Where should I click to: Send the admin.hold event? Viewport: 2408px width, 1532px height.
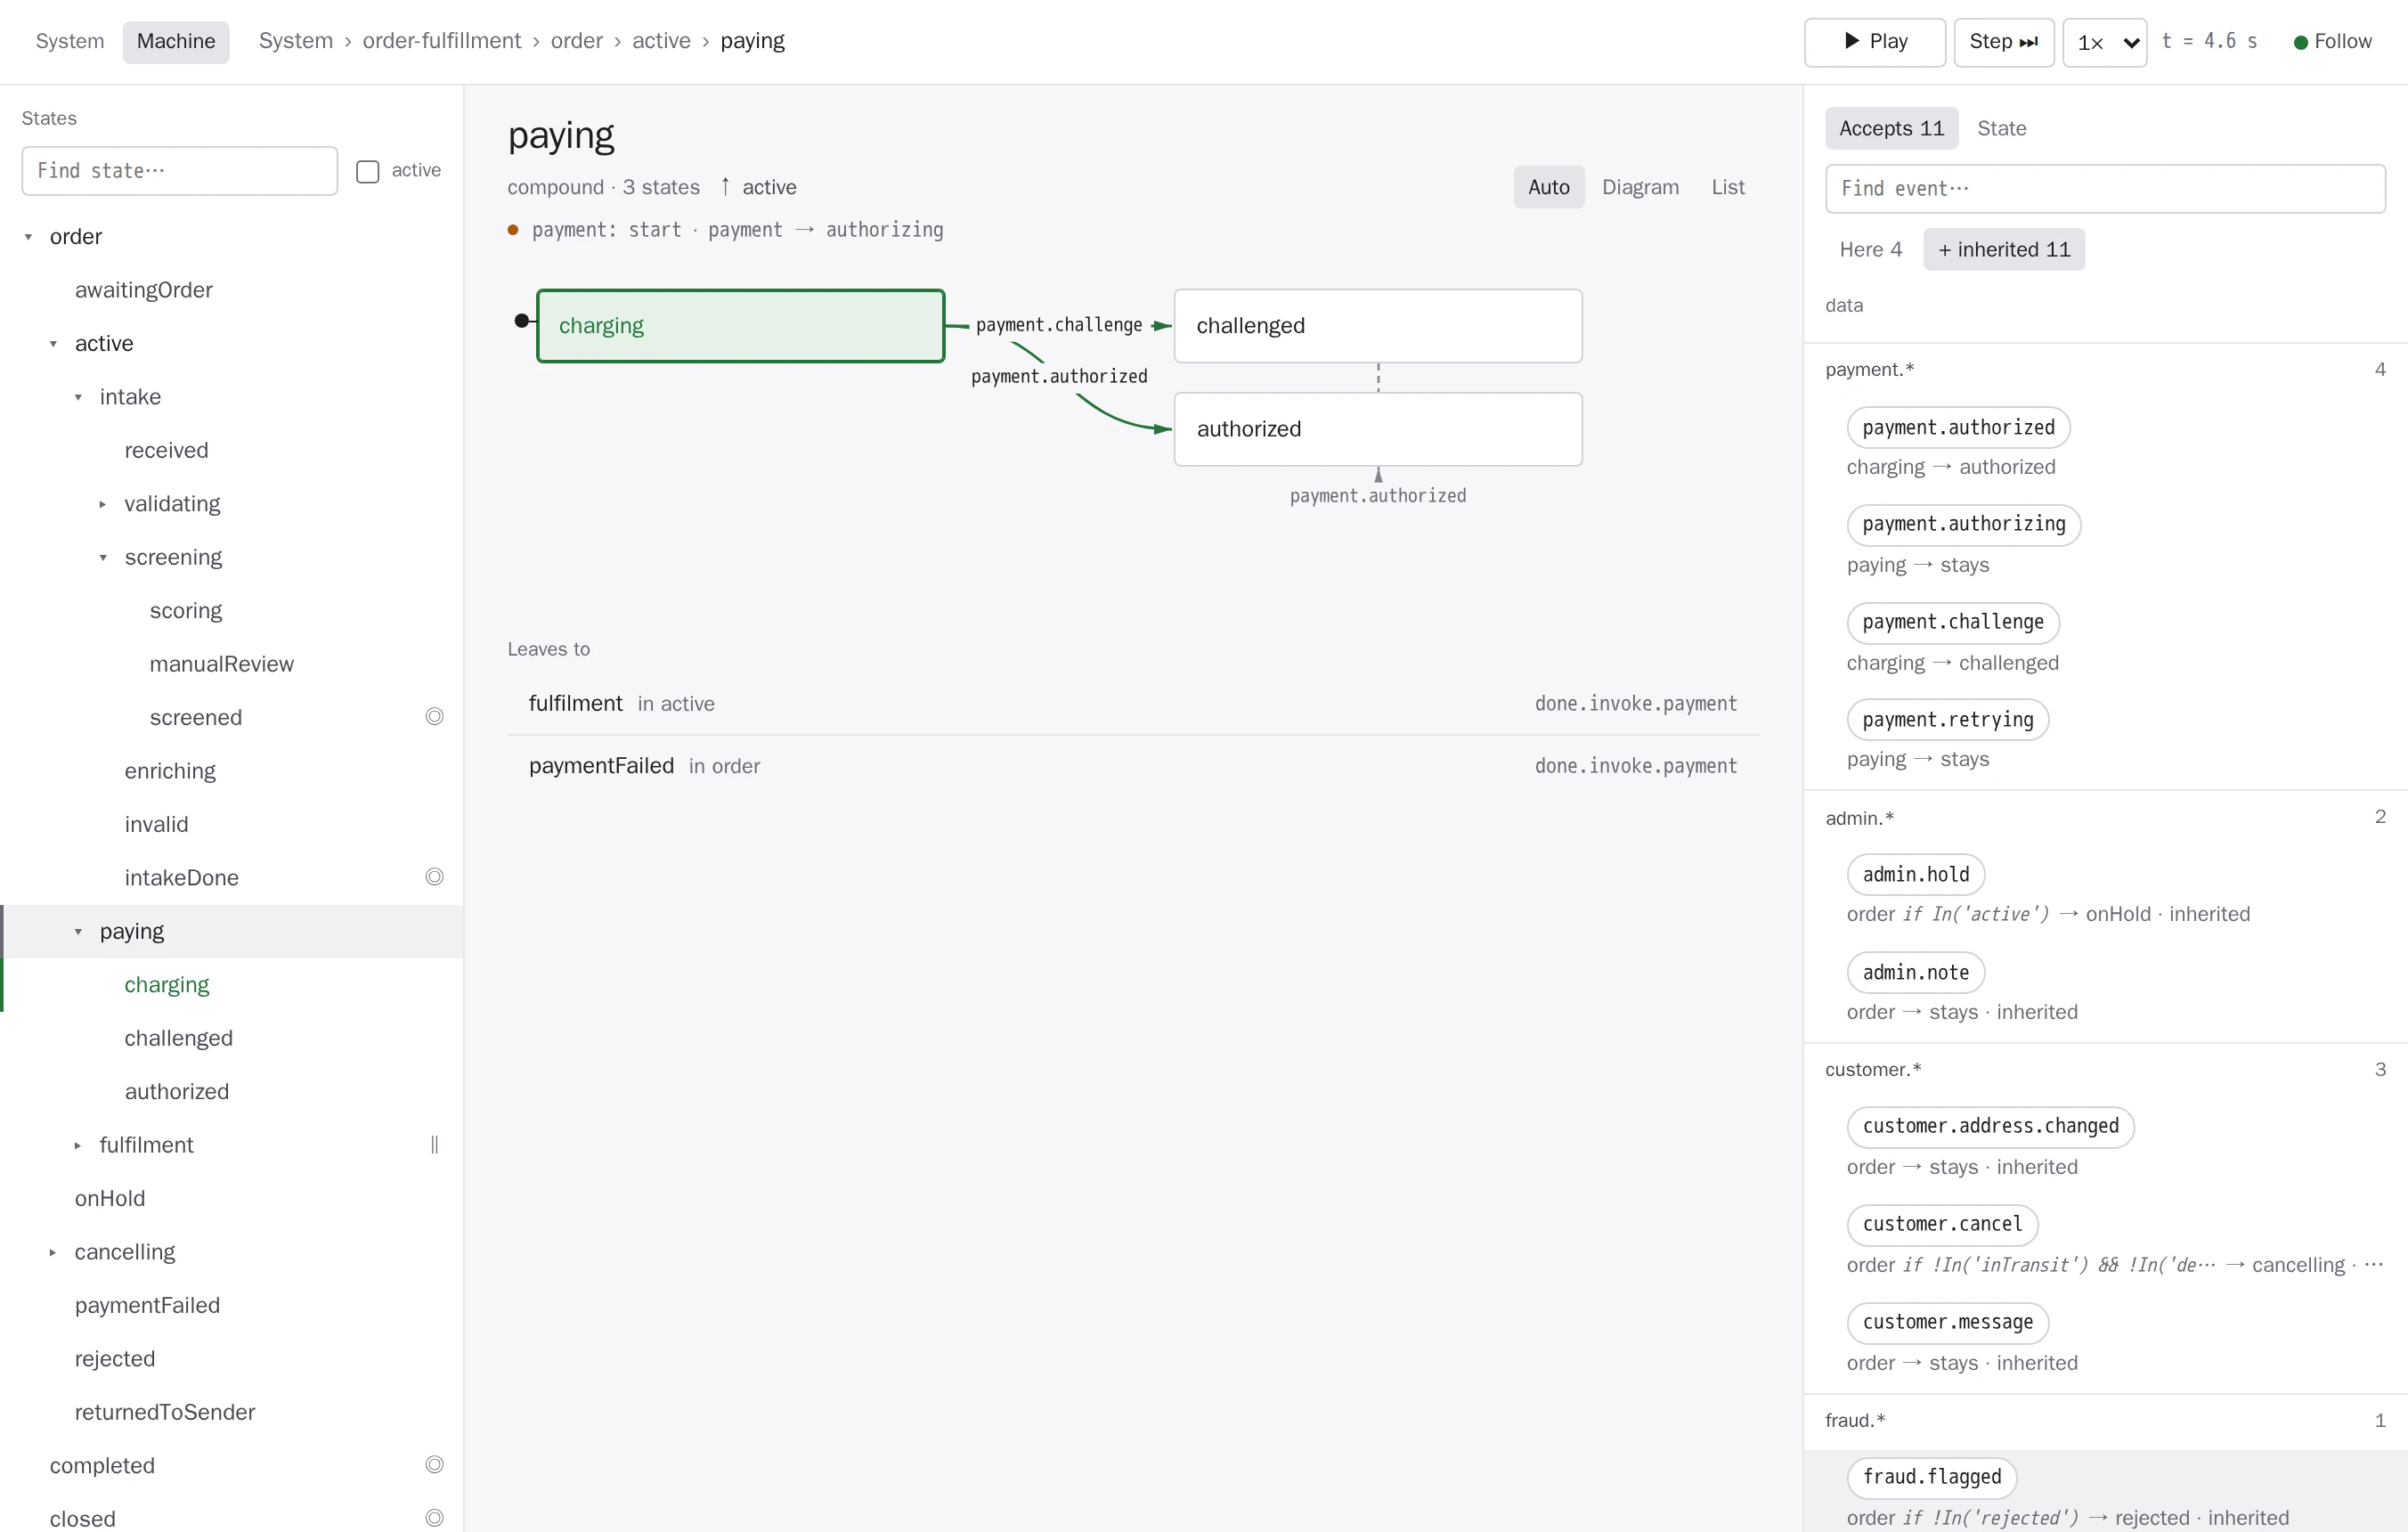pos(1915,875)
